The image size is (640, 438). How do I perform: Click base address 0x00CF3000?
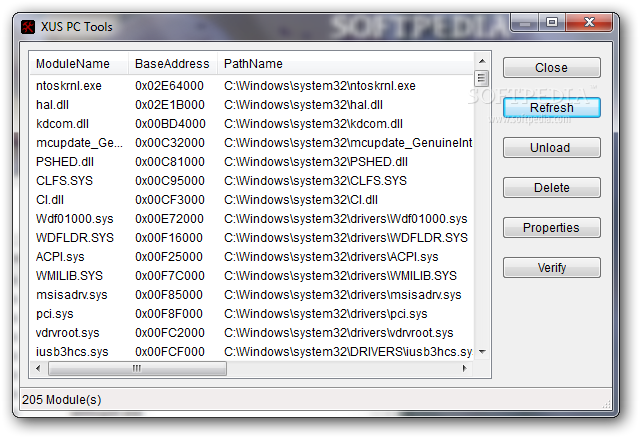click(x=170, y=200)
